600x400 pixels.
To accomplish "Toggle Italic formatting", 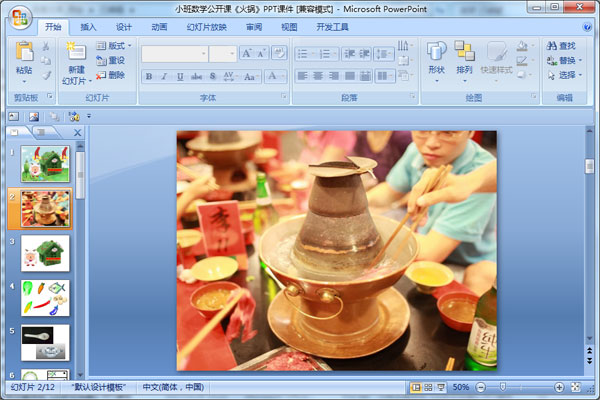I will (164, 76).
